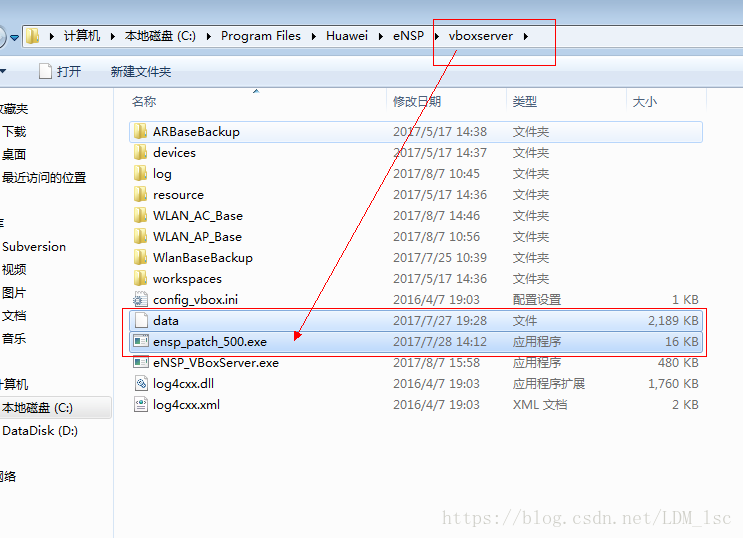
Task: Click the eNSP_VBoxServer.exe application icon
Action: click(x=141, y=362)
